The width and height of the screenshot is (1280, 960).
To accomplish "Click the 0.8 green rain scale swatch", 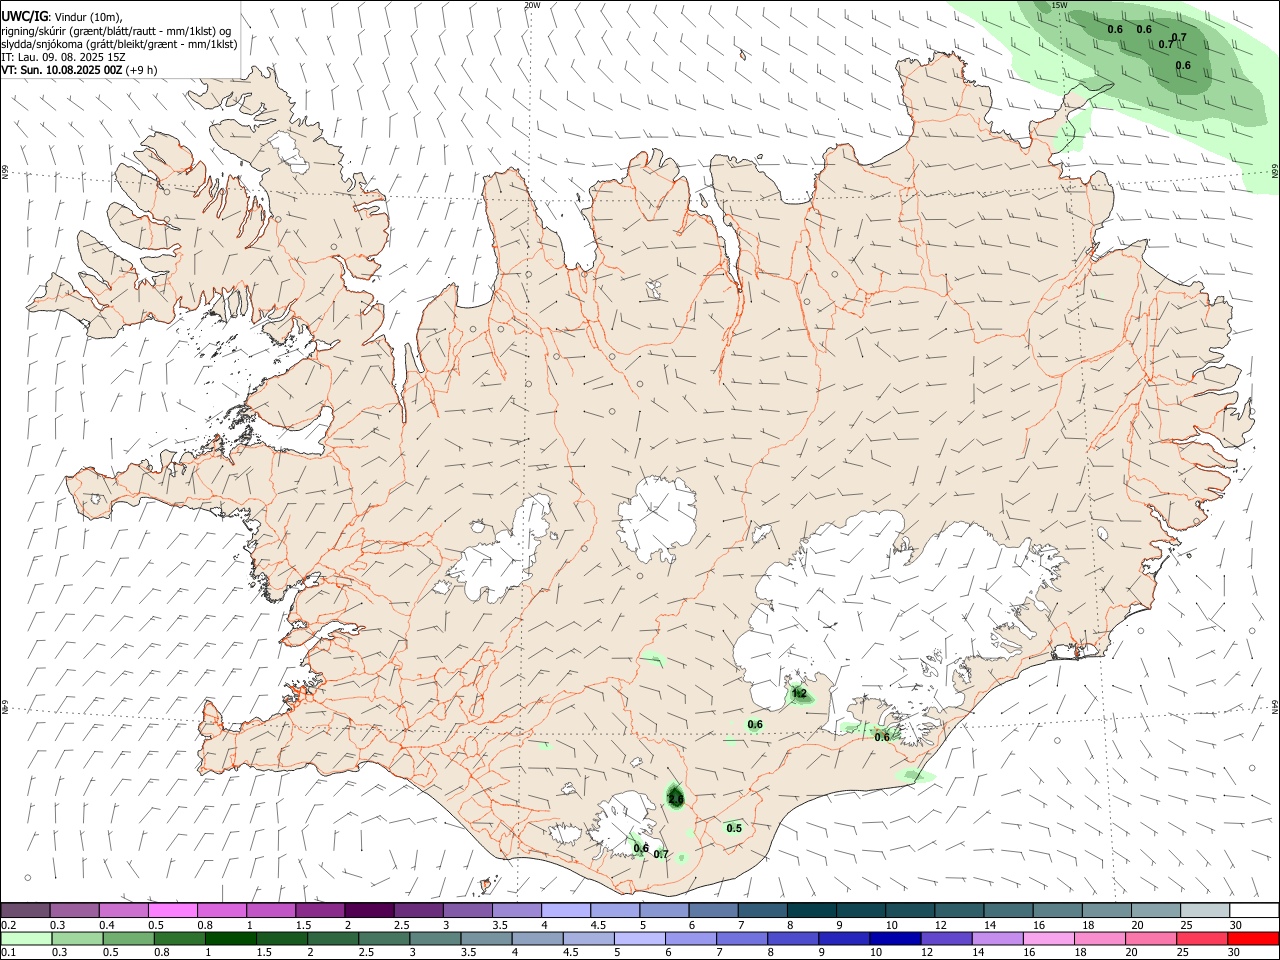I will tap(179, 938).
